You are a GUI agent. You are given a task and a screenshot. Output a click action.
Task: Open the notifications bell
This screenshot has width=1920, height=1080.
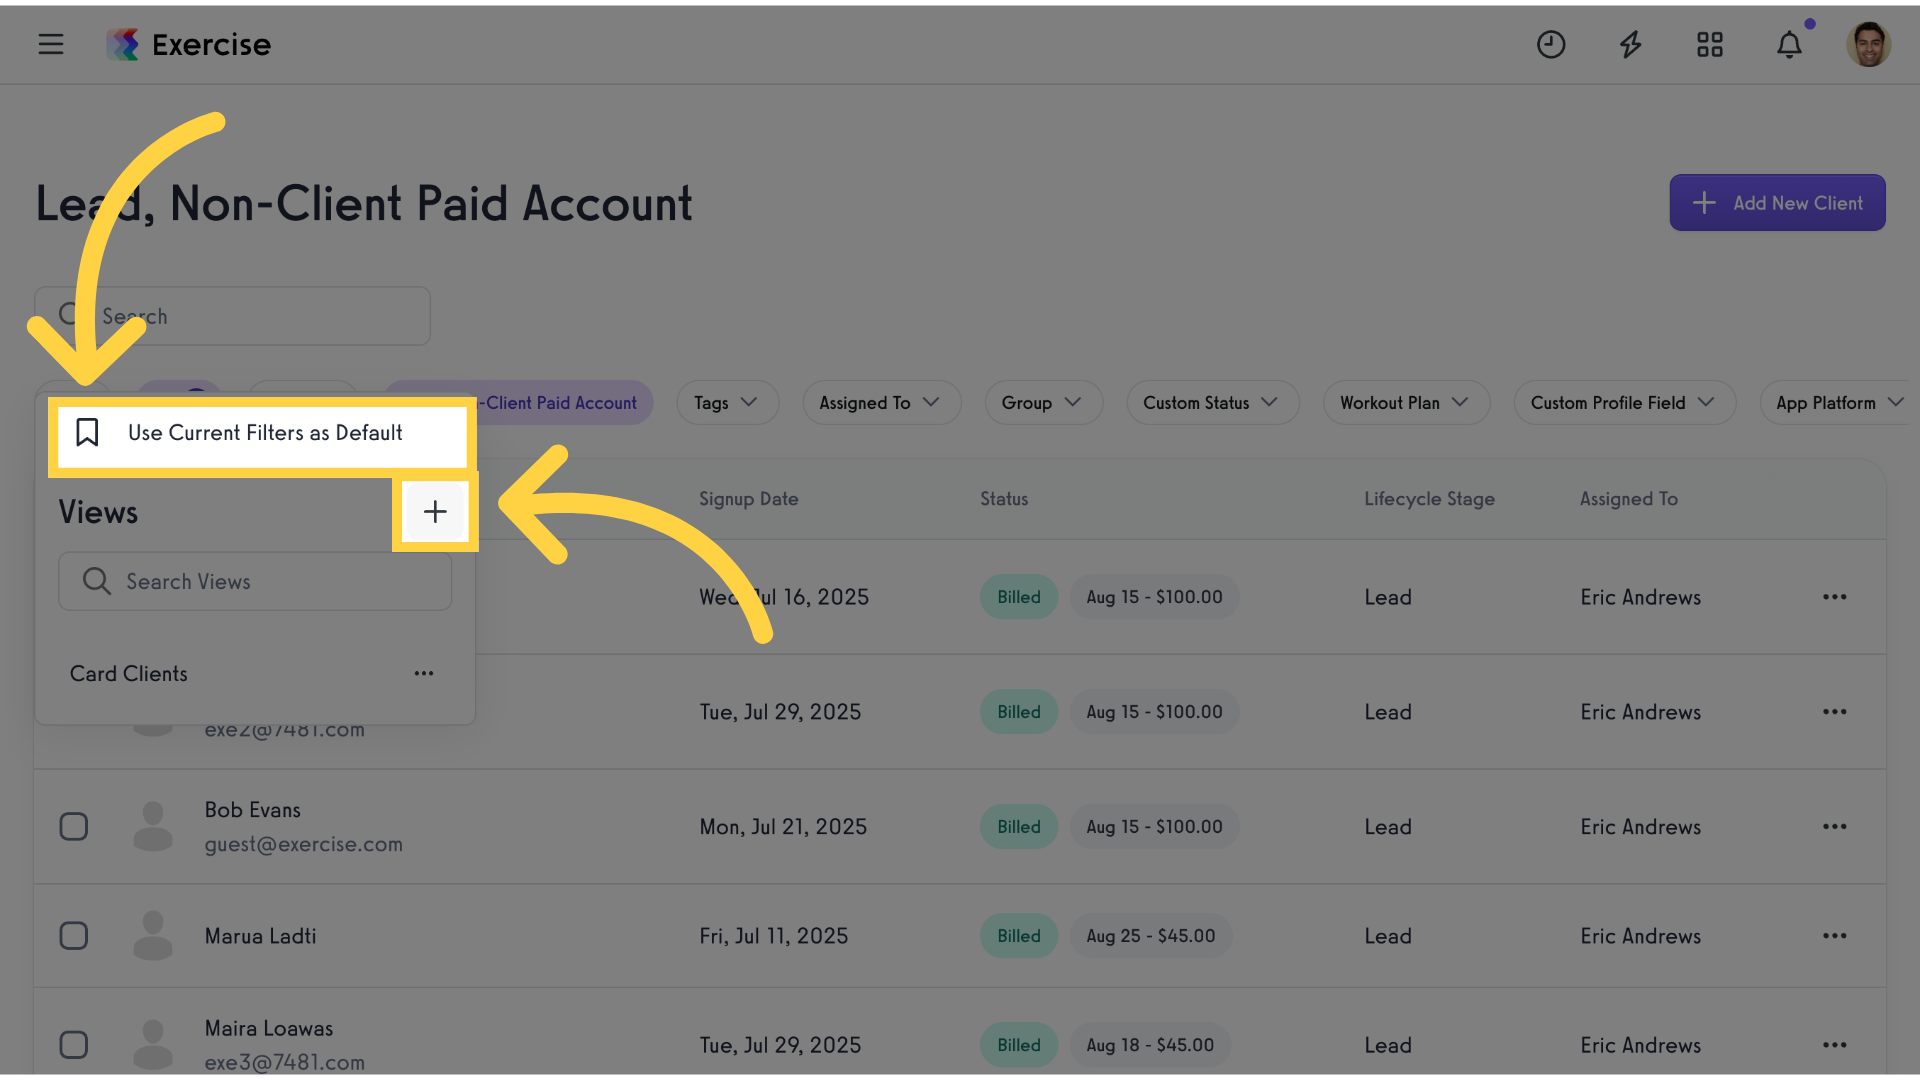click(1790, 44)
